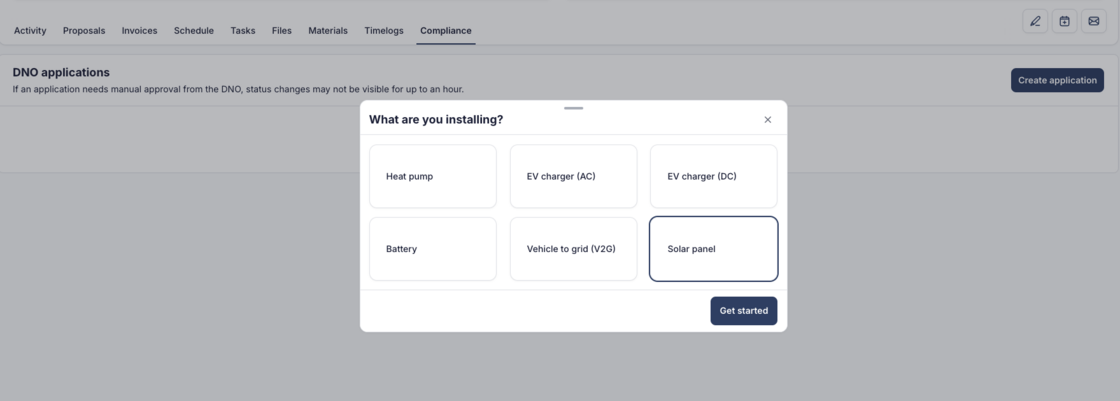Click the pen edit icon
Screen dimensions: 1120x401
[1035, 21]
